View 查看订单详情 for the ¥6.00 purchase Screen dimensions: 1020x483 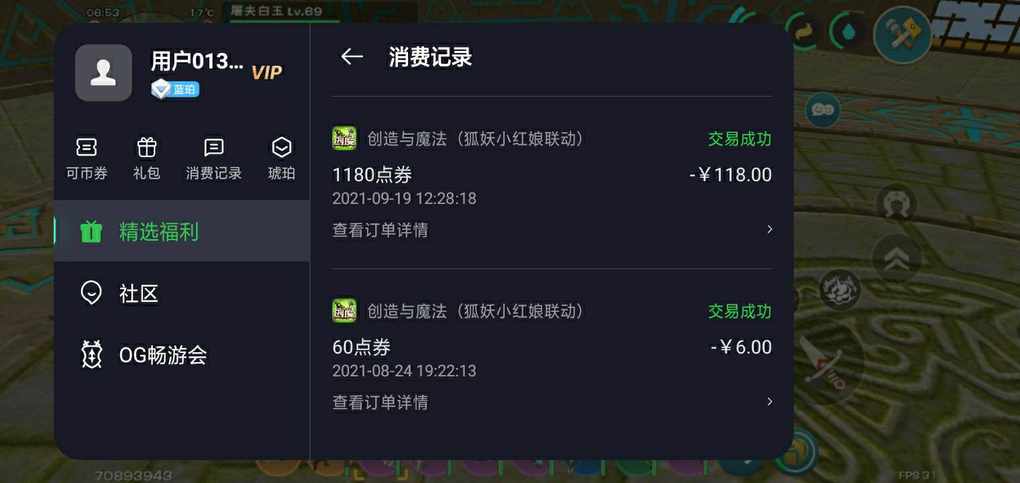[380, 402]
